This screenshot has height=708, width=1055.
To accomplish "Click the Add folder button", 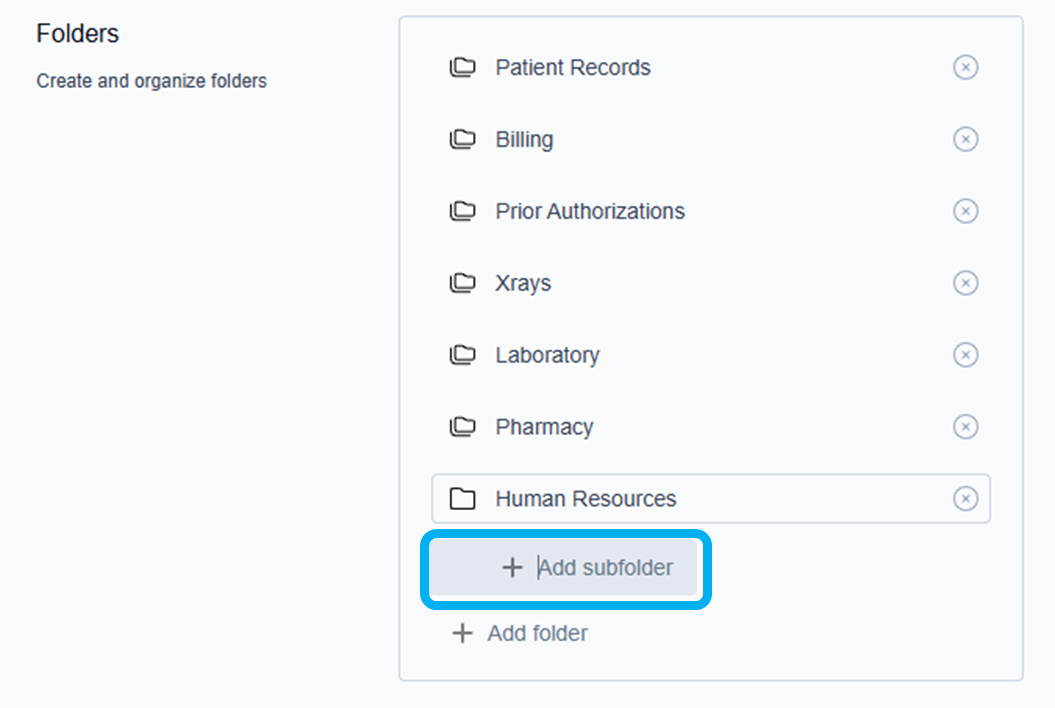I will [520, 633].
